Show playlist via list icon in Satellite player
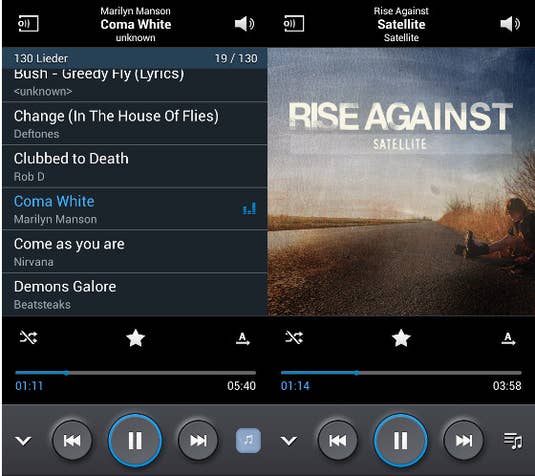This screenshot has width=535, height=476. click(513, 441)
